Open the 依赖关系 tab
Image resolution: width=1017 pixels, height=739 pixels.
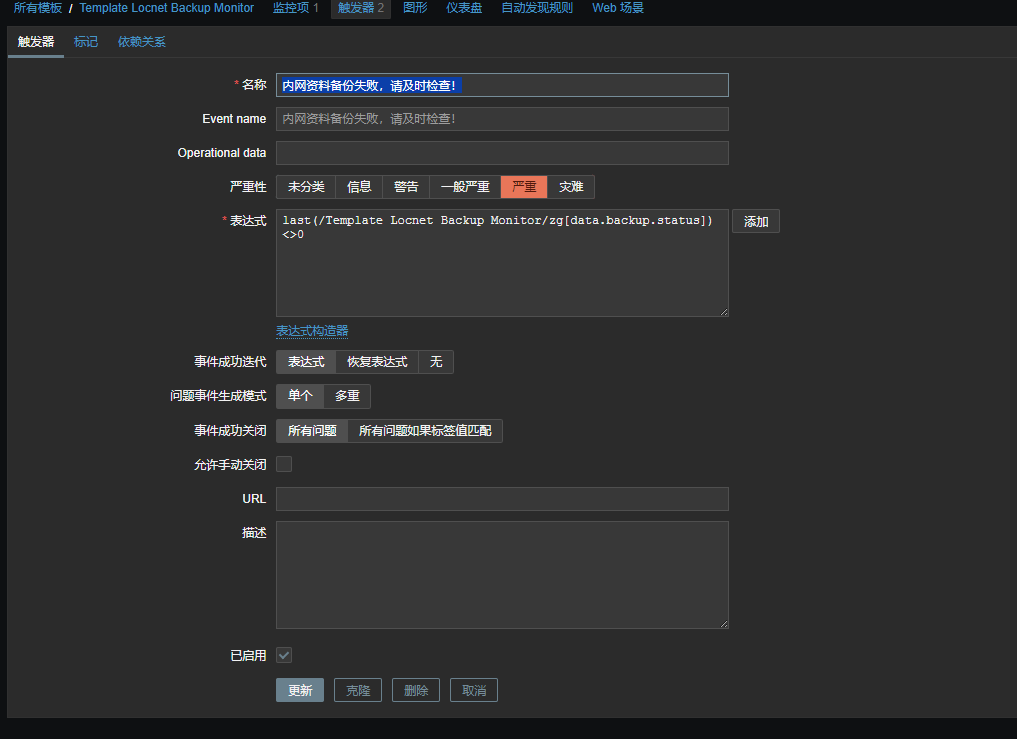pos(142,42)
